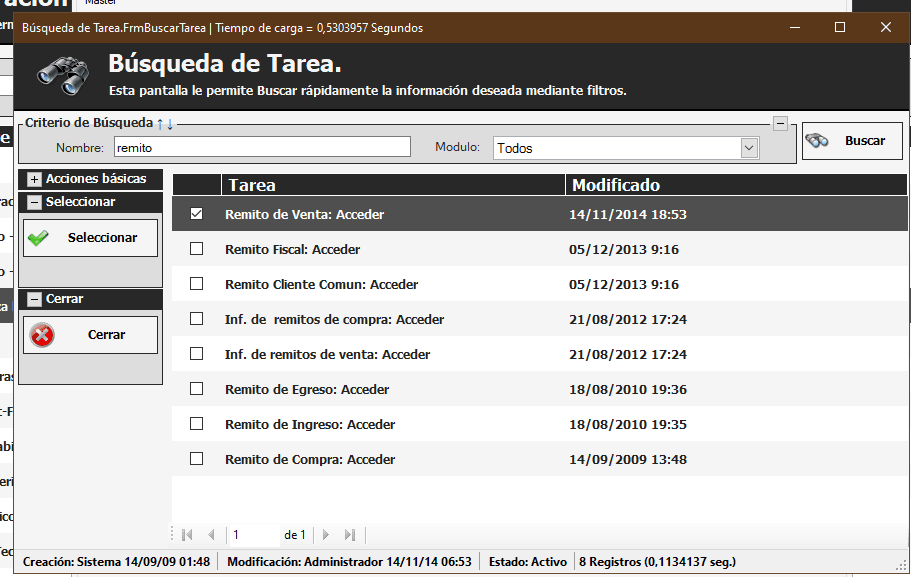Collapse the Seleccionar panel section
Viewport: 911px width, 577px height.
pyautogui.click(x=35, y=202)
